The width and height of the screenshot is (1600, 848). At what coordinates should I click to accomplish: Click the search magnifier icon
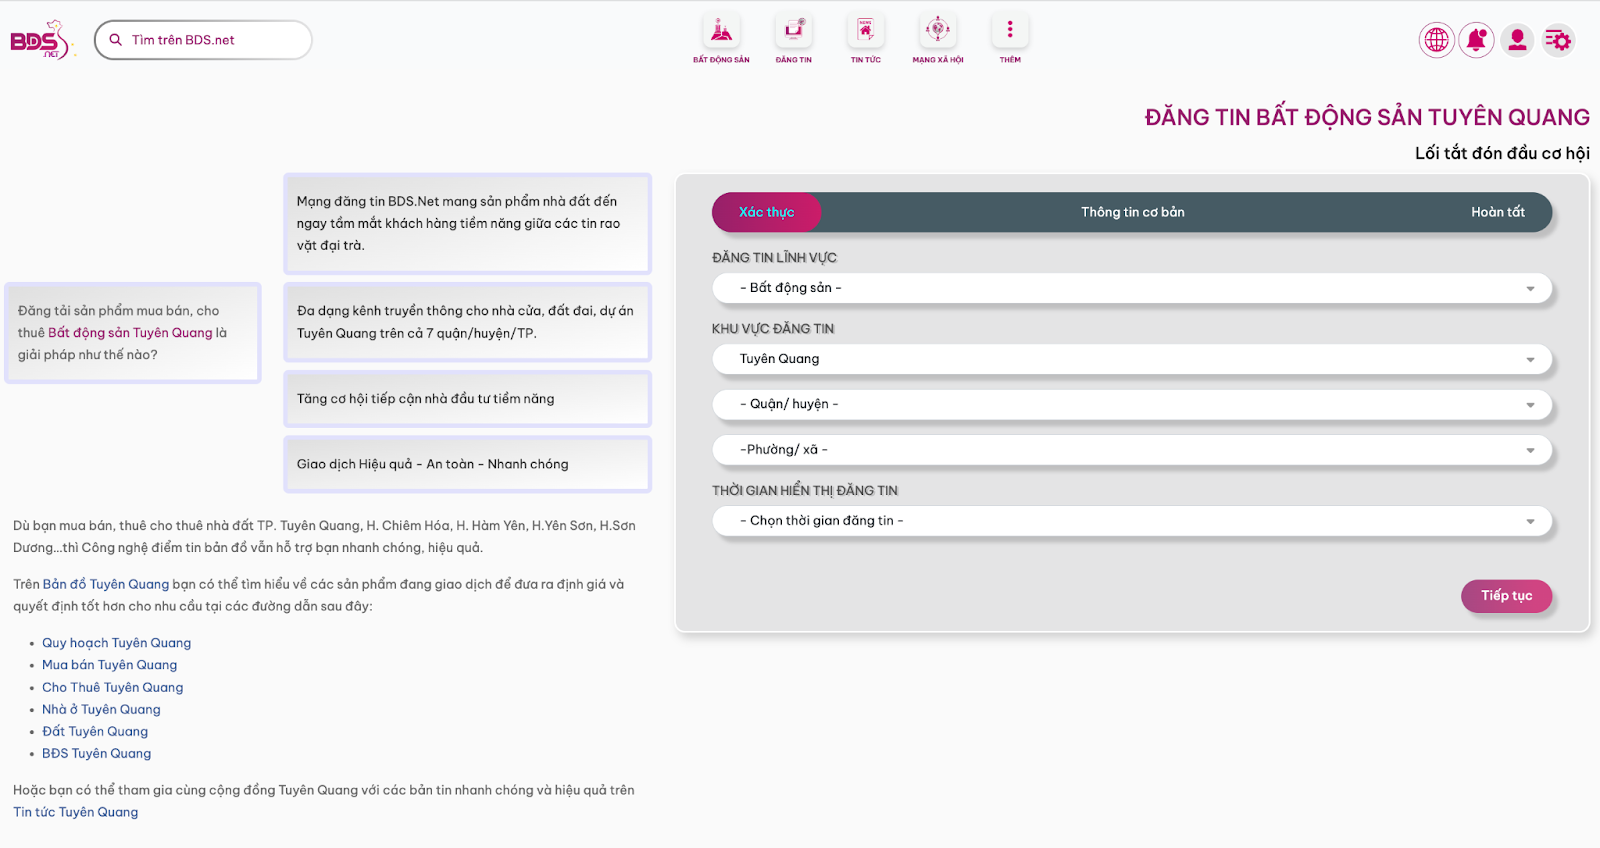[116, 40]
